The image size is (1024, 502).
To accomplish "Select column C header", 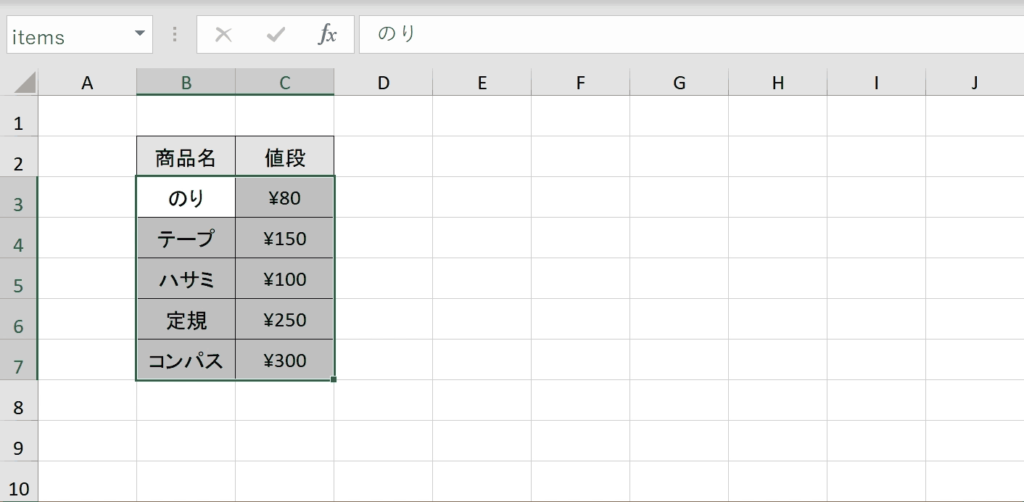I will coord(285,82).
